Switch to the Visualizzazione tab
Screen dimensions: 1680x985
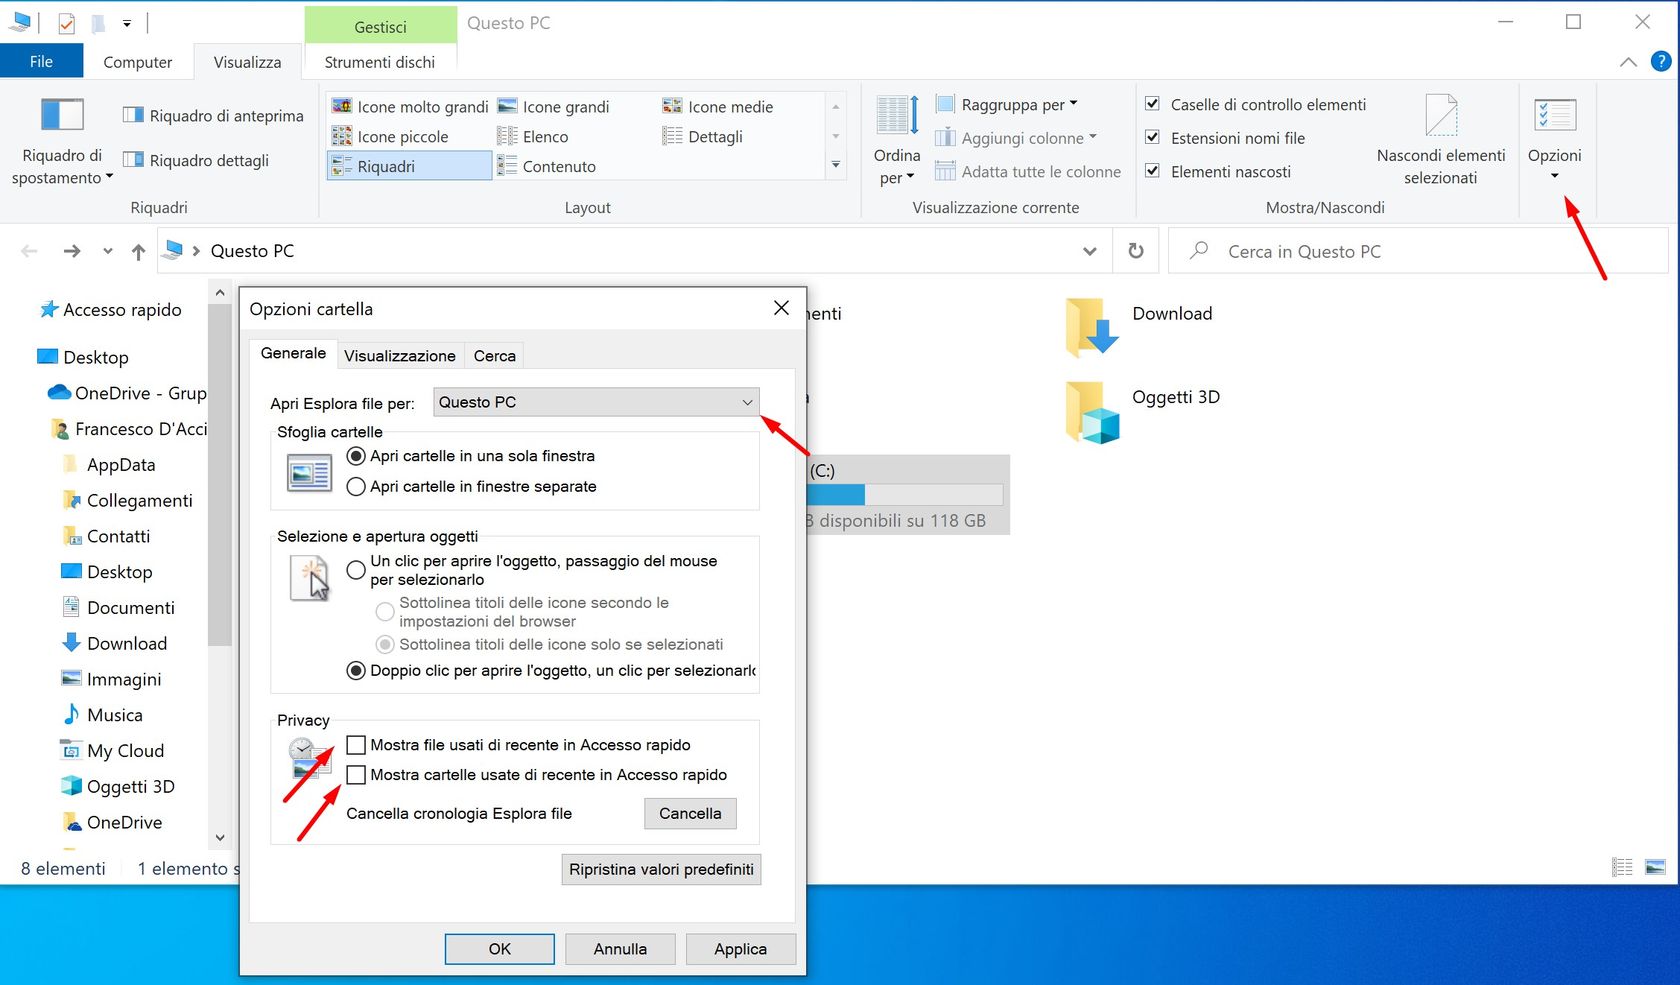tap(399, 355)
